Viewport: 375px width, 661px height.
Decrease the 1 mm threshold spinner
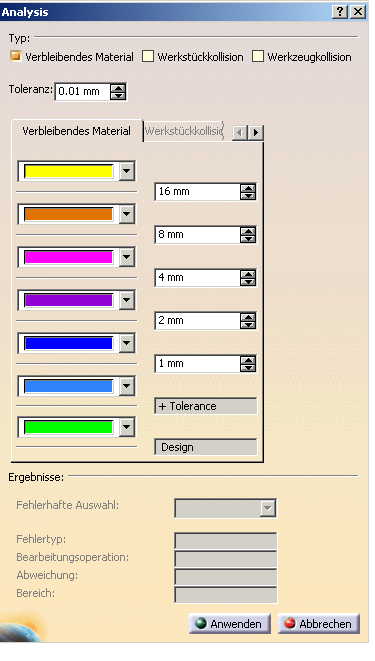click(248, 368)
